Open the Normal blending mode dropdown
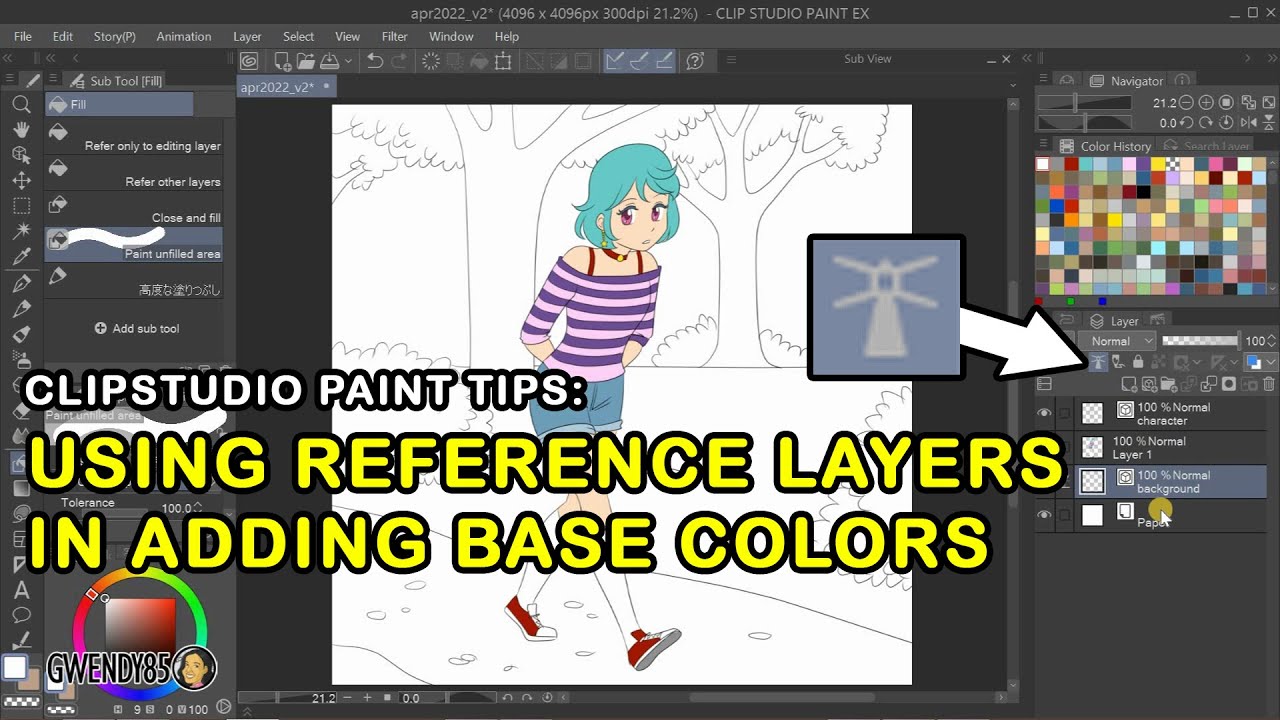 (1117, 341)
